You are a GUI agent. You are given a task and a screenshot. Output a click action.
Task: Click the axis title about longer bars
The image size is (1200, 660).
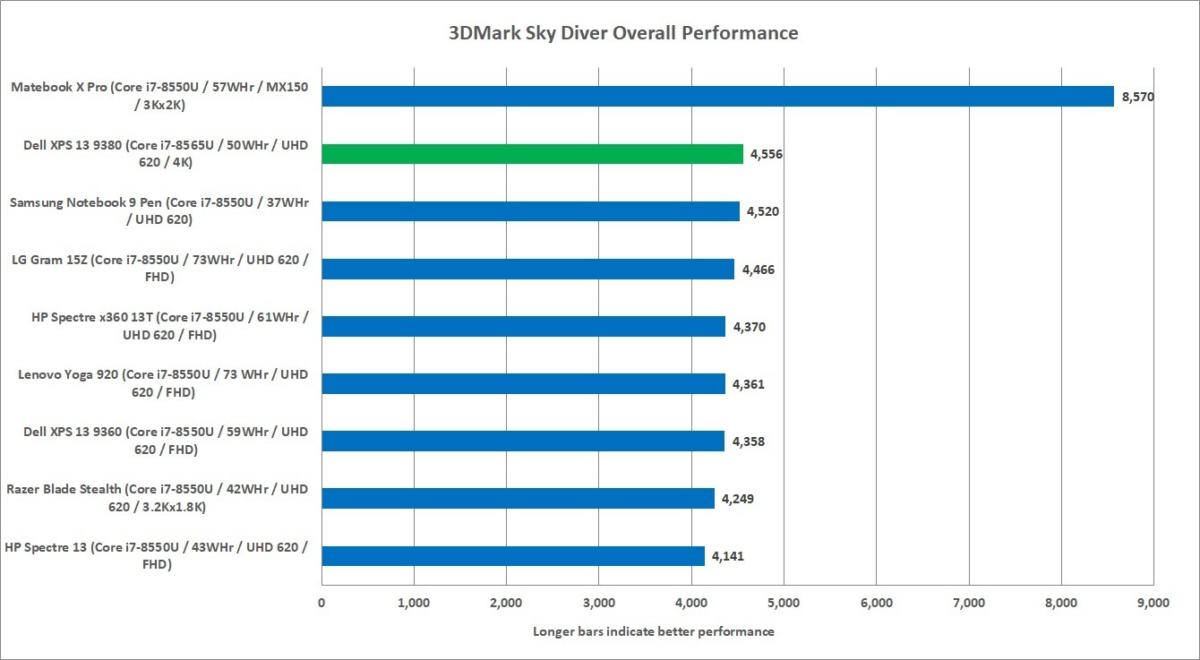coord(653,632)
